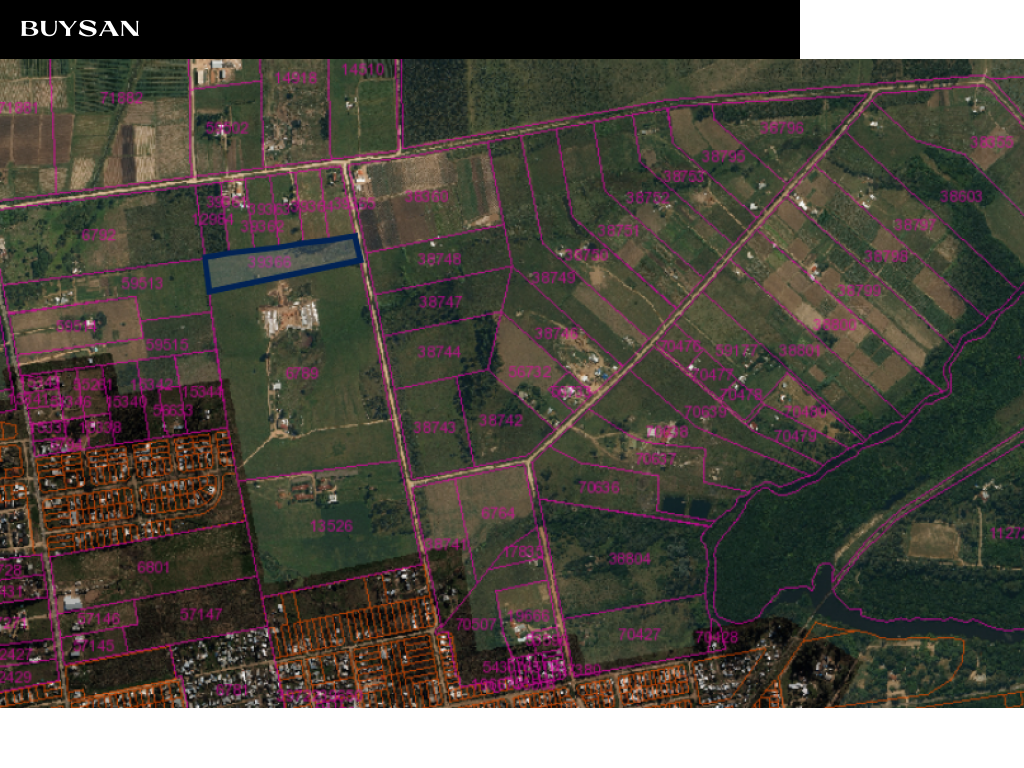Choose parcel number 38744
This screenshot has width=1024, height=768.
click(440, 352)
